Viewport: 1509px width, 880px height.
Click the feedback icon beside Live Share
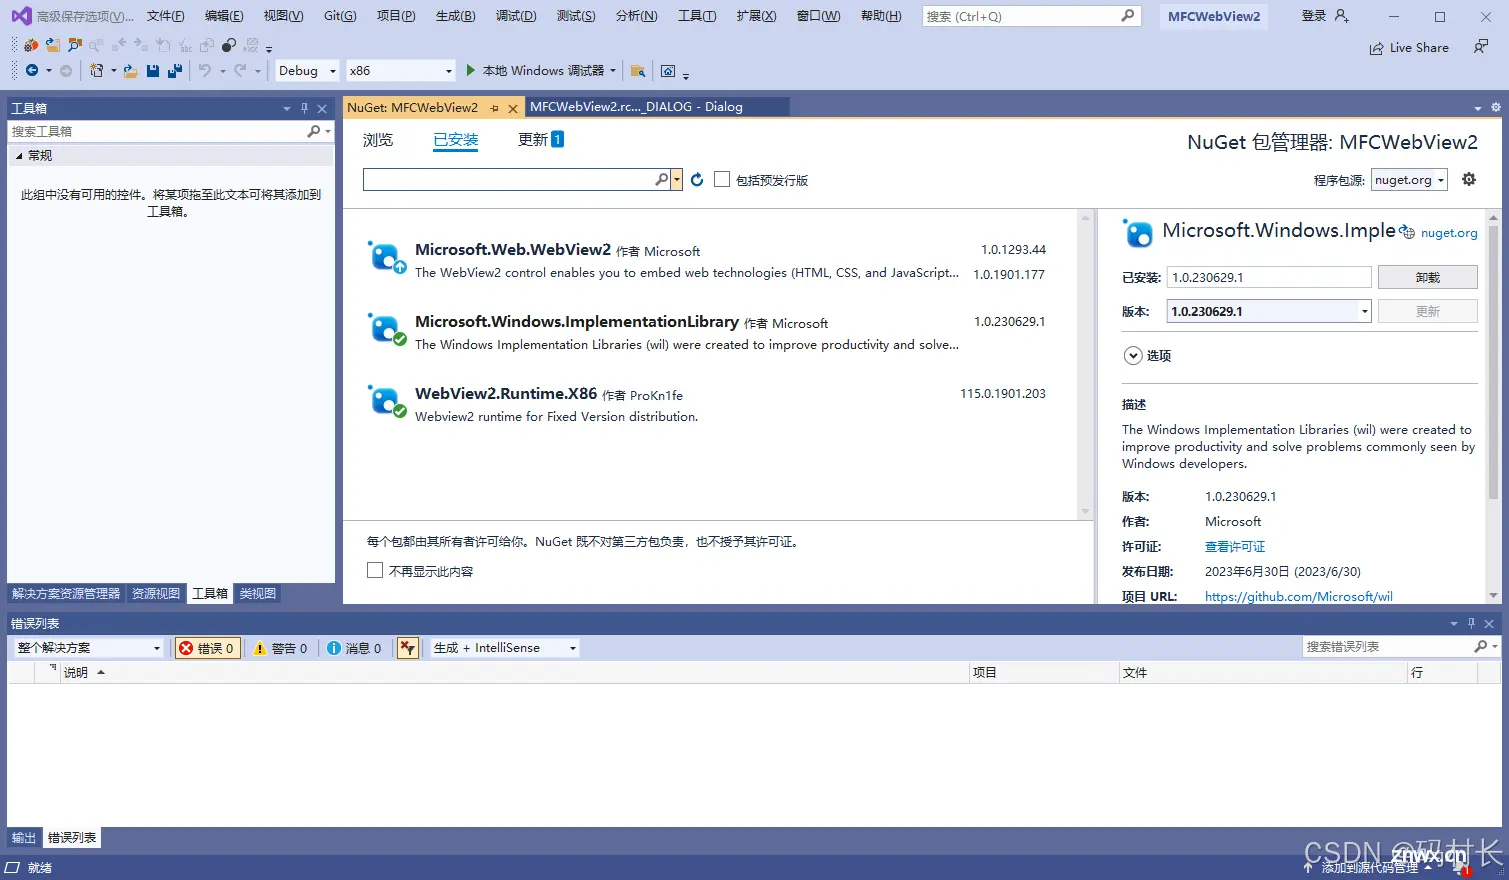pyautogui.click(x=1481, y=47)
